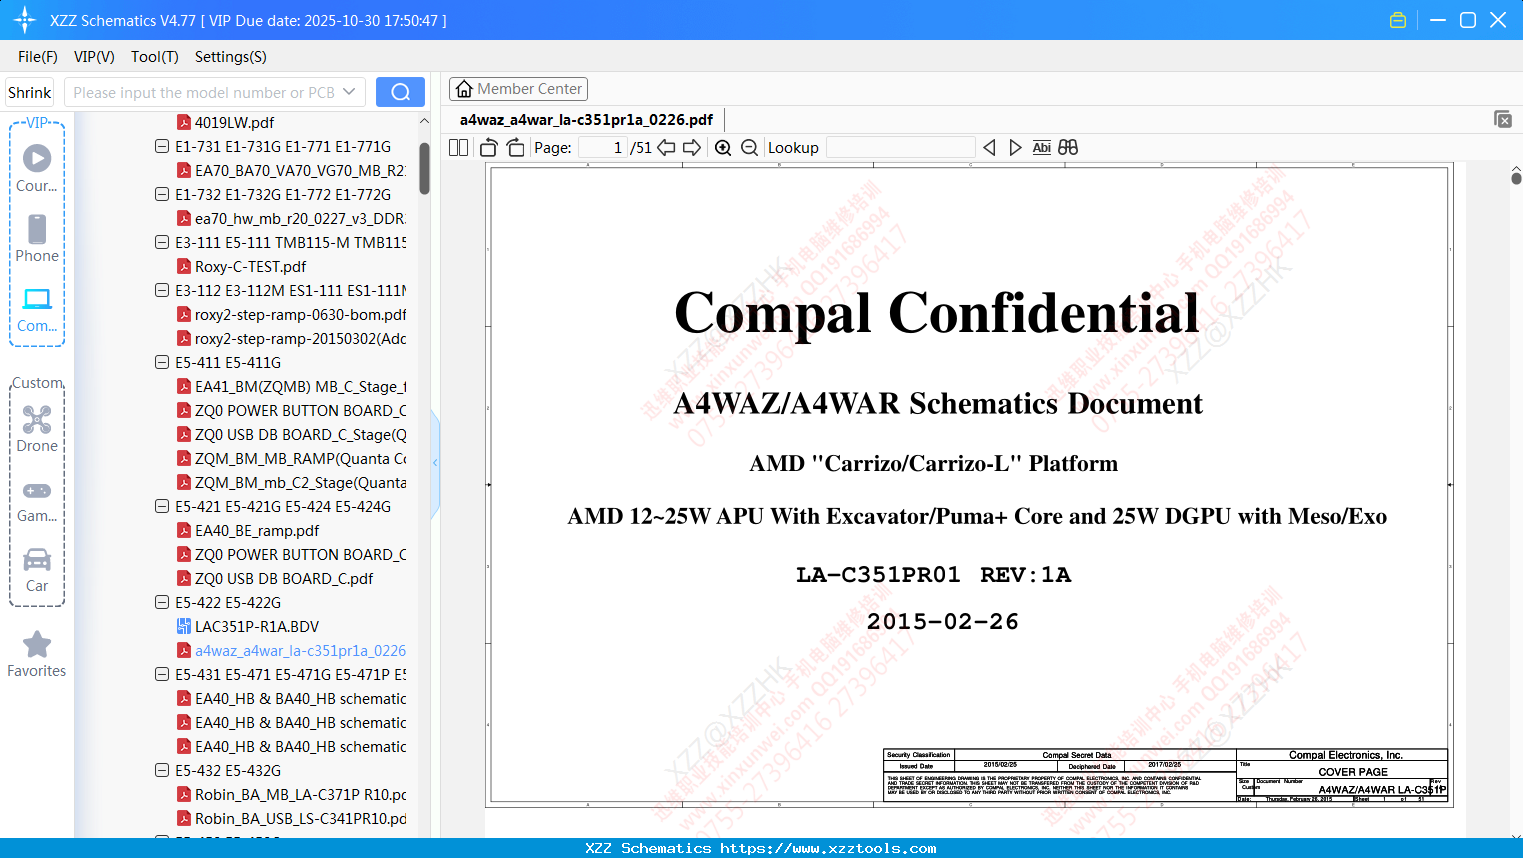Focus the model number search field
1523x858 pixels.
[x=204, y=92]
